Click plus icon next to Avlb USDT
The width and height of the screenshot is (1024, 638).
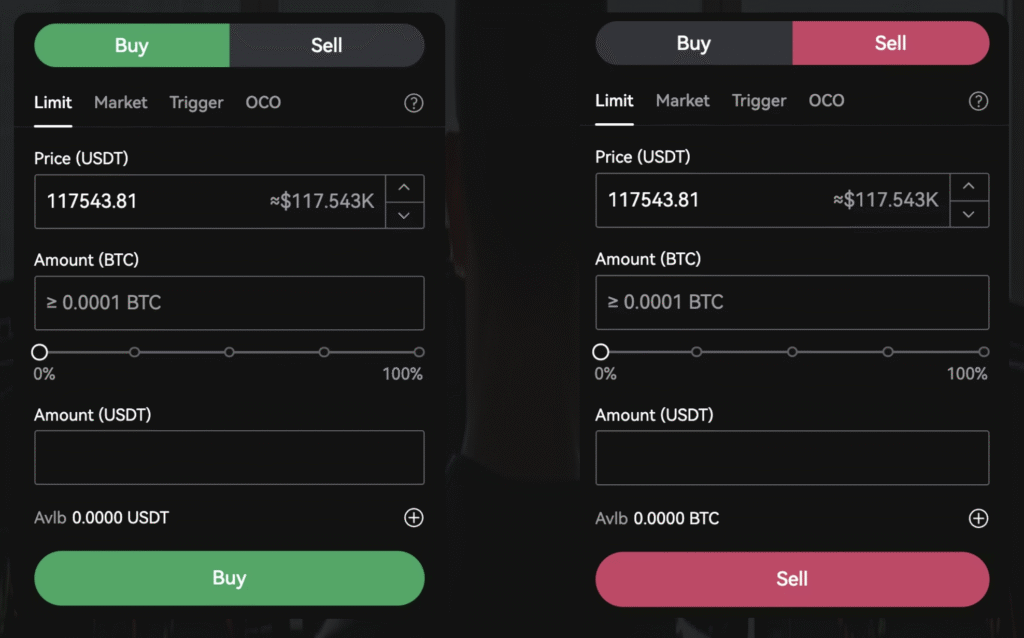413,518
